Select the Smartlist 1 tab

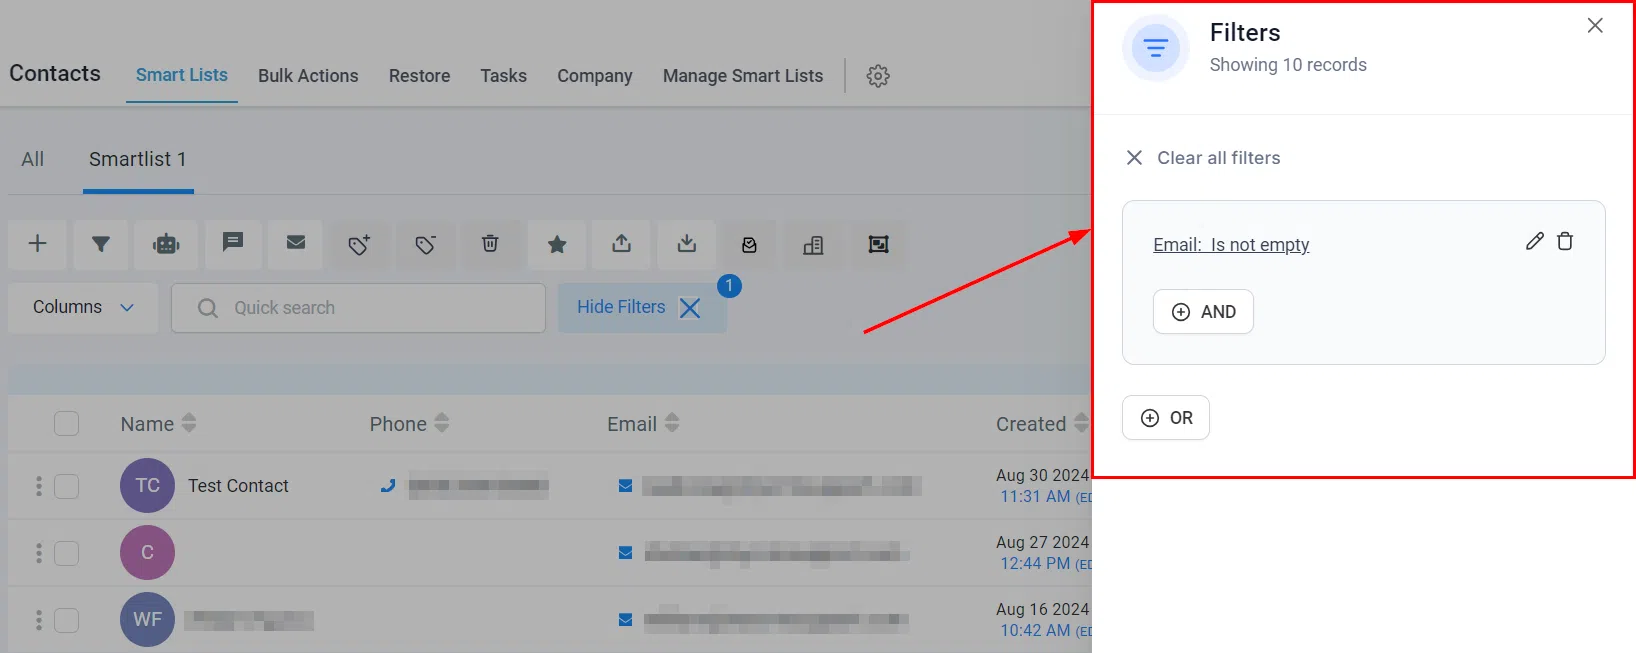138,159
